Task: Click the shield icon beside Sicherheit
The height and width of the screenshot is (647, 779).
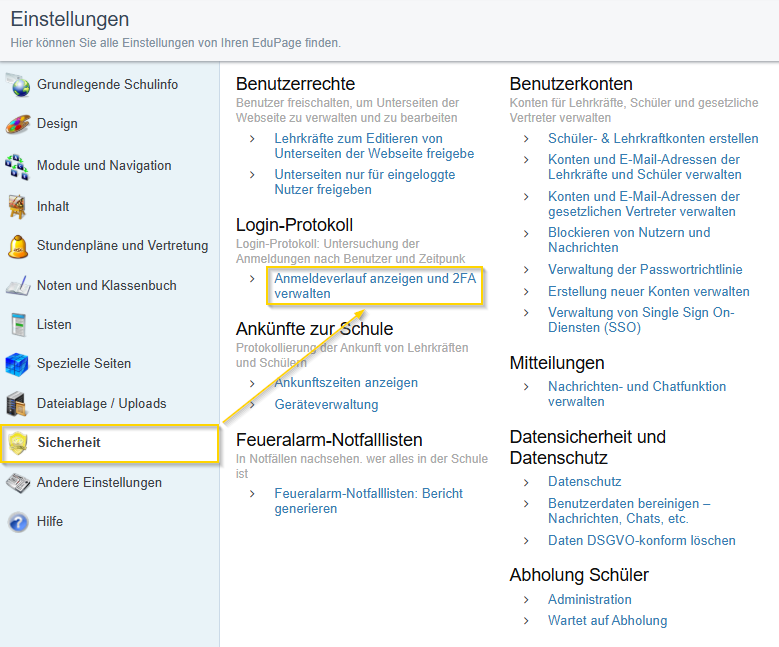Action: click(18, 443)
